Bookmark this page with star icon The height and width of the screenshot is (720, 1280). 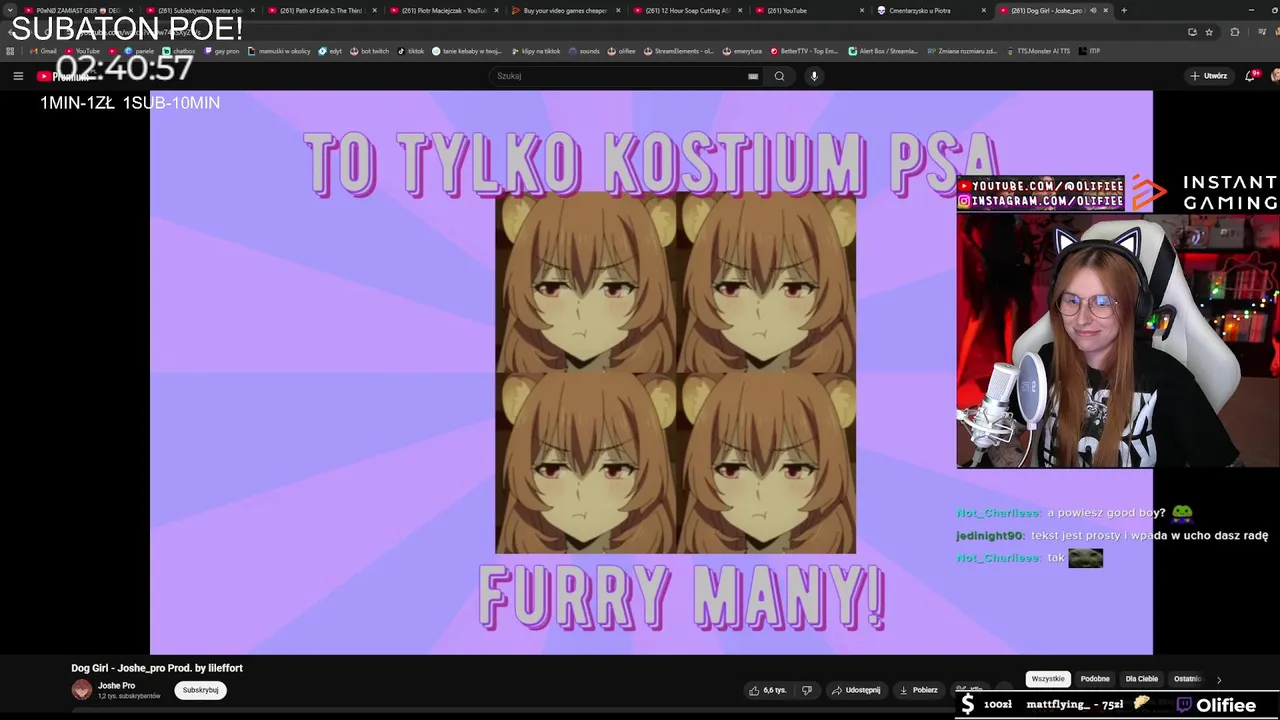point(1209,32)
